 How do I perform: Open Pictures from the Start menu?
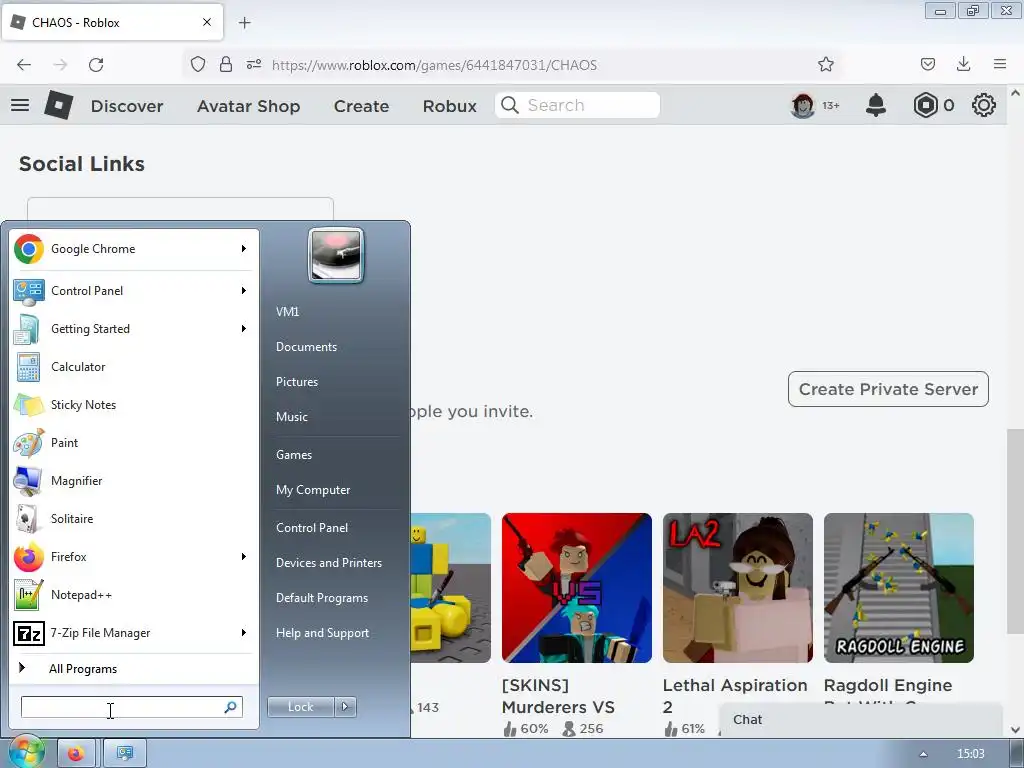coord(297,382)
